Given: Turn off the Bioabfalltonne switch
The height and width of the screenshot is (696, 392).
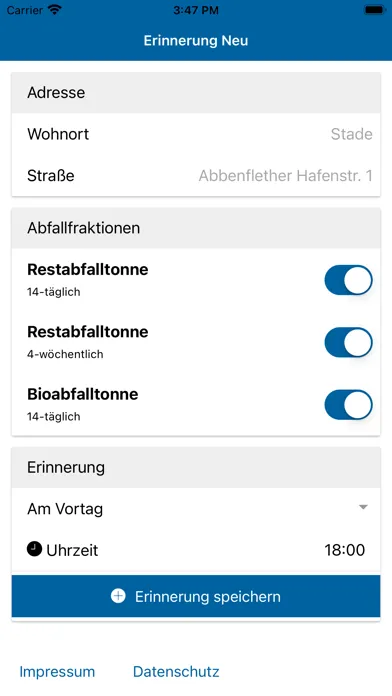Looking at the screenshot, I should pos(348,404).
